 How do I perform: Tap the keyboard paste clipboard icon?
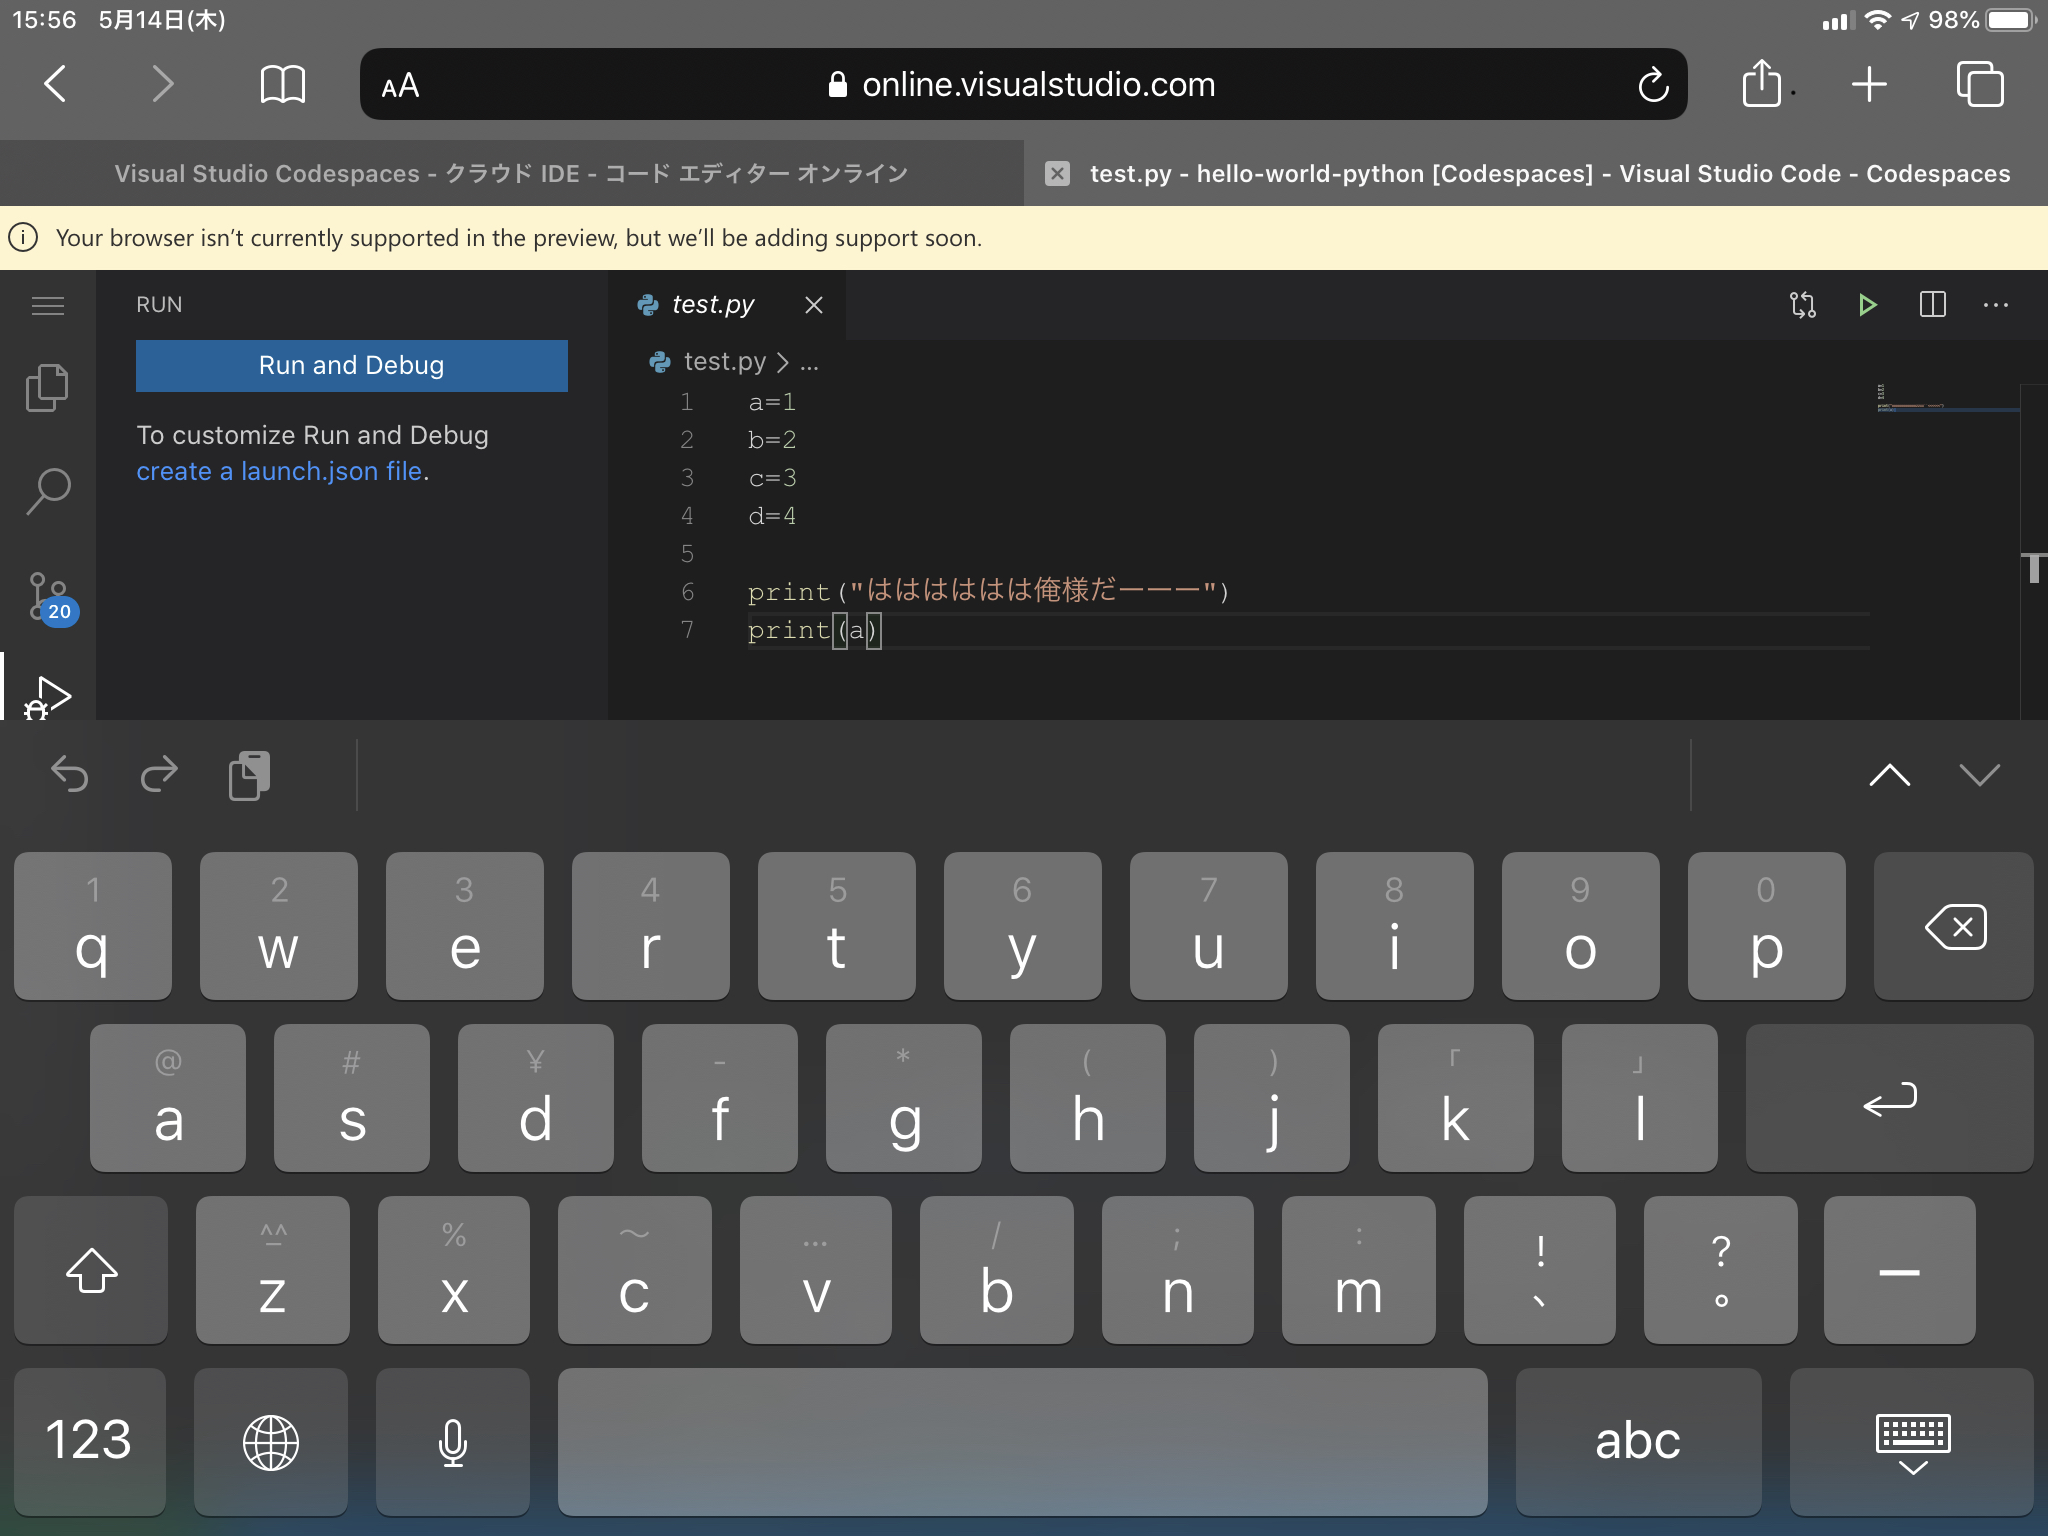point(249,775)
